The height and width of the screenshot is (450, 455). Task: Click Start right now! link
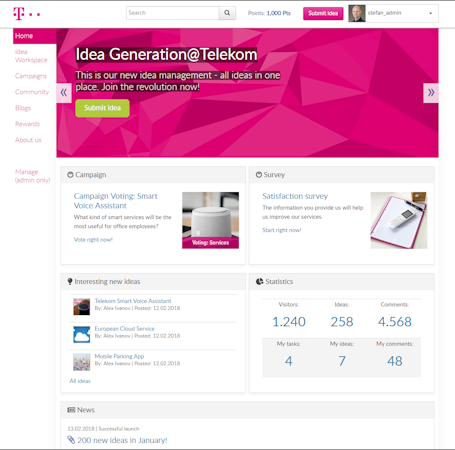282,230
